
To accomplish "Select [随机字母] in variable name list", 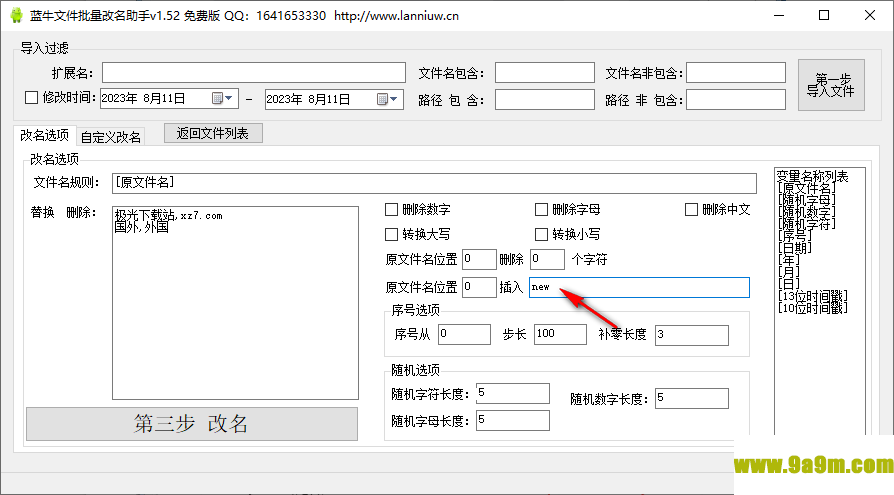I will click(806, 200).
